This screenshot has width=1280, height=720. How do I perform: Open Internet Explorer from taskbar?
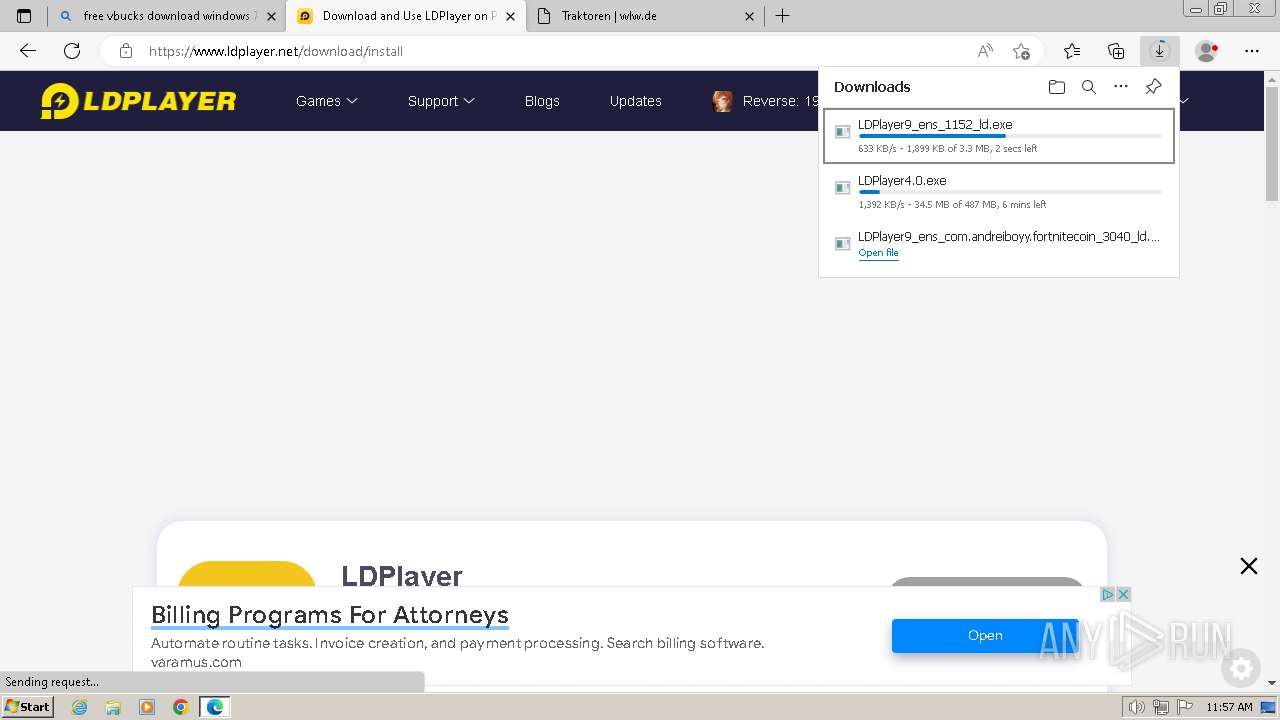coord(79,707)
